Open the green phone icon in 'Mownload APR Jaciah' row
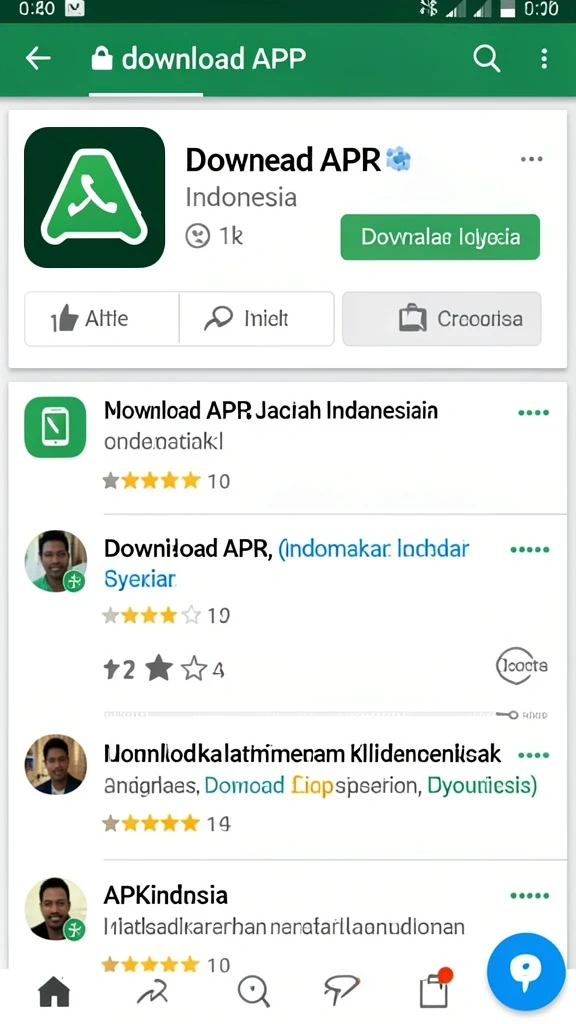The width and height of the screenshot is (576, 1024). click(x=56, y=427)
